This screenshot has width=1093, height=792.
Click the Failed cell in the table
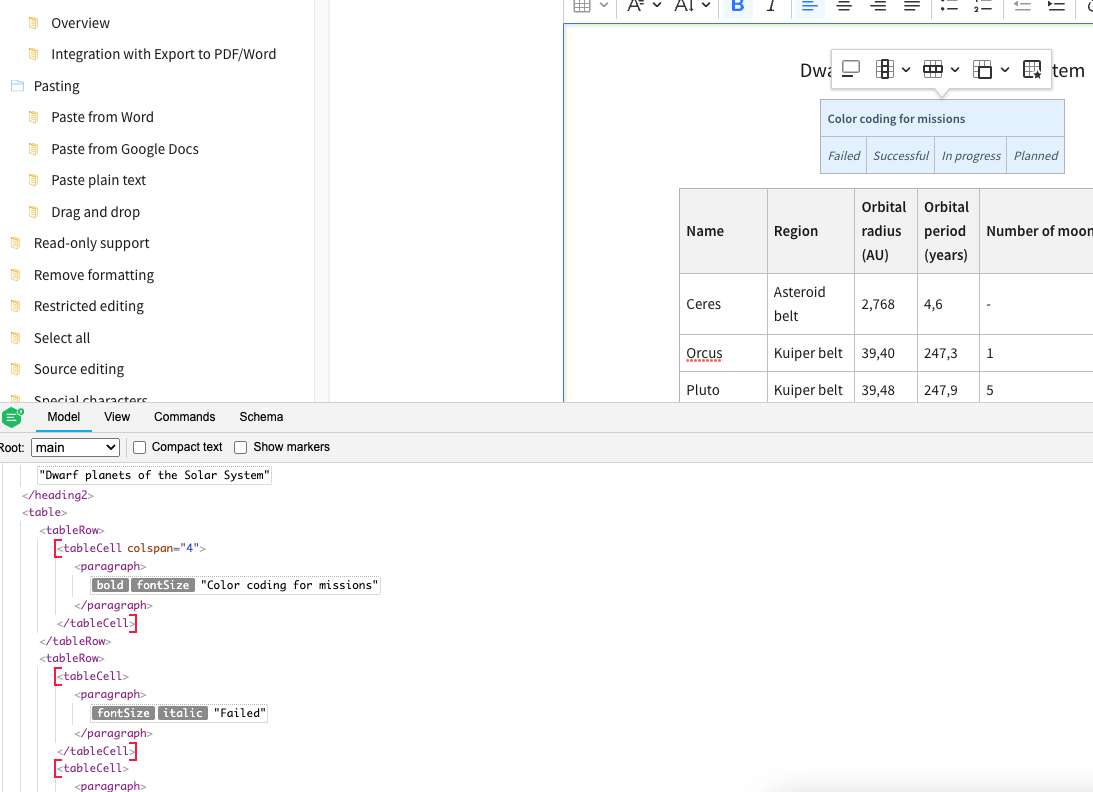(x=843, y=155)
